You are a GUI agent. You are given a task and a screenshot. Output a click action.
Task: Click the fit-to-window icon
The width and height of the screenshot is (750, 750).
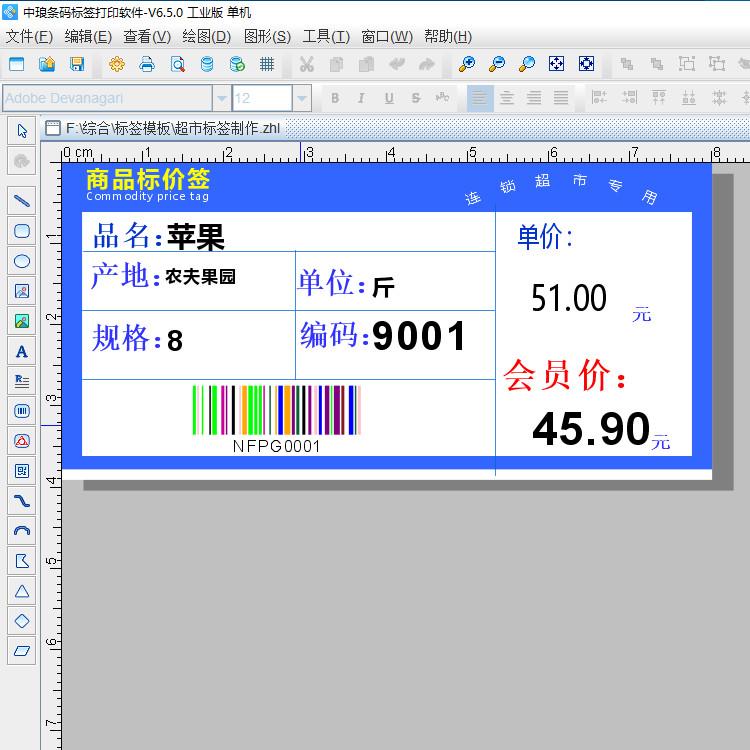556,64
